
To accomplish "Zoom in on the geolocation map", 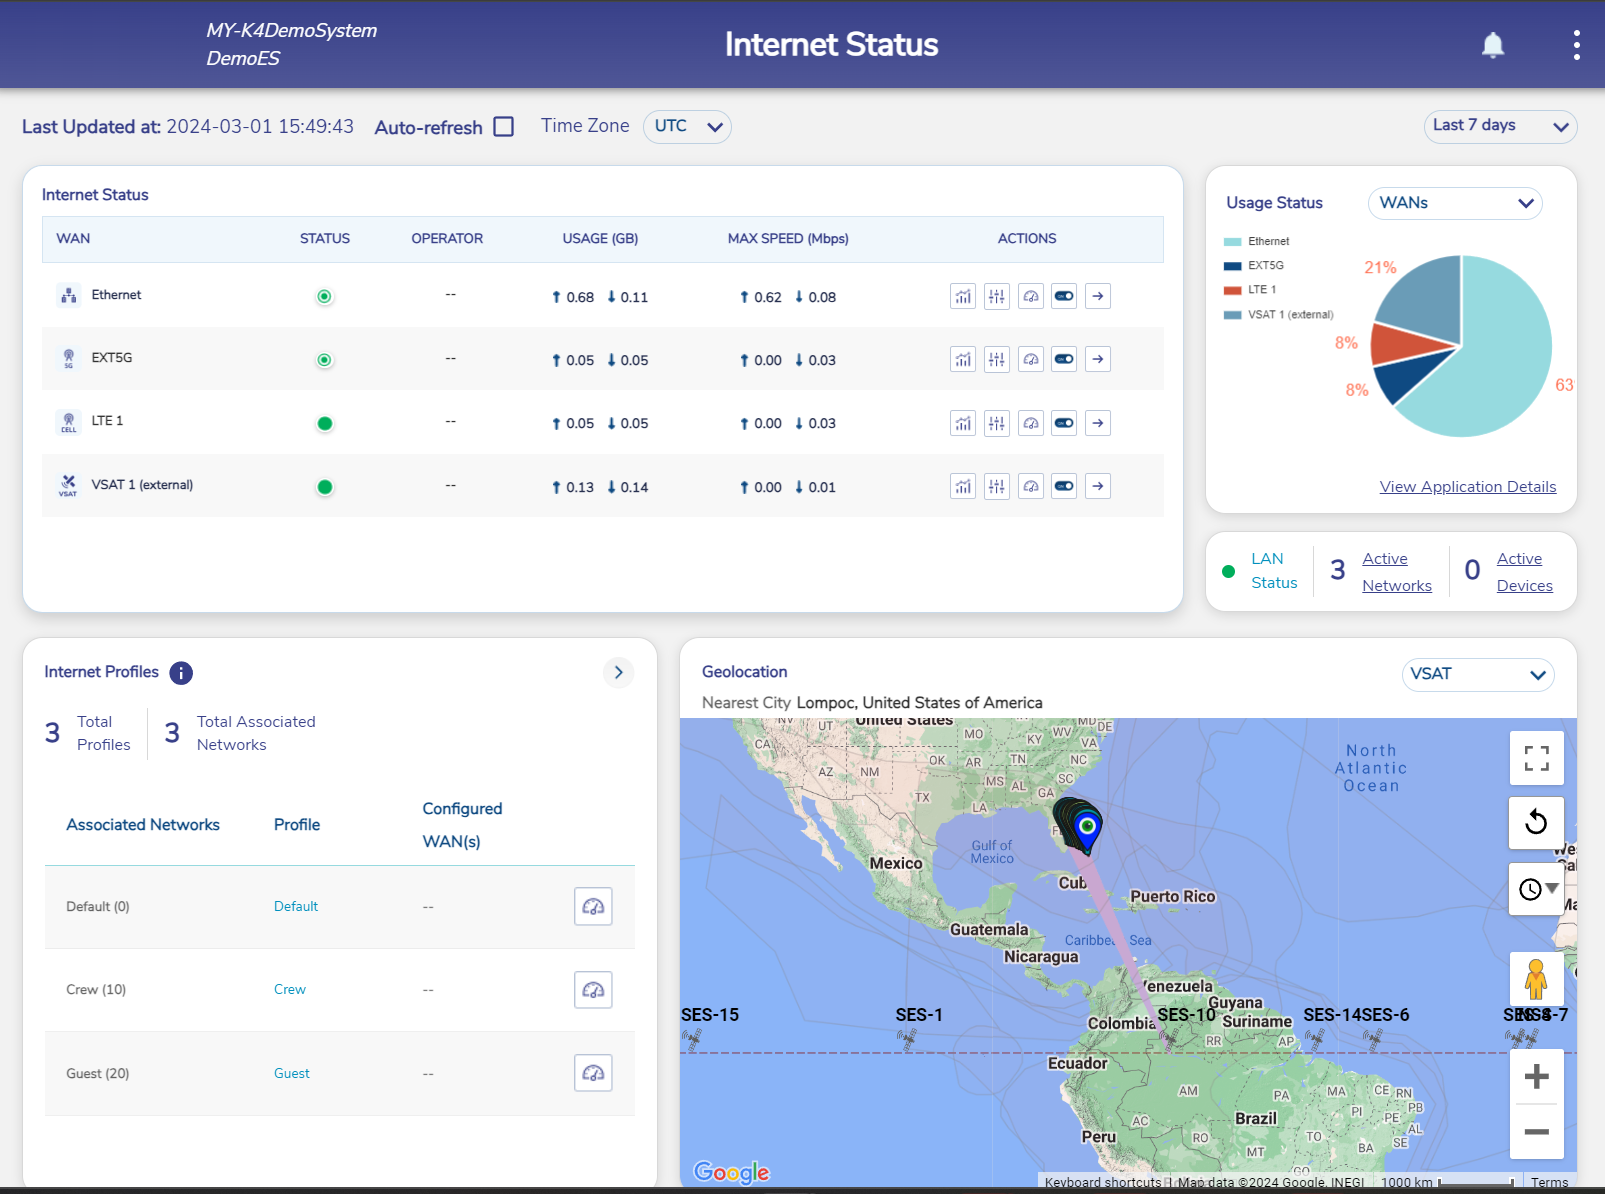I will pos(1536,1077).
